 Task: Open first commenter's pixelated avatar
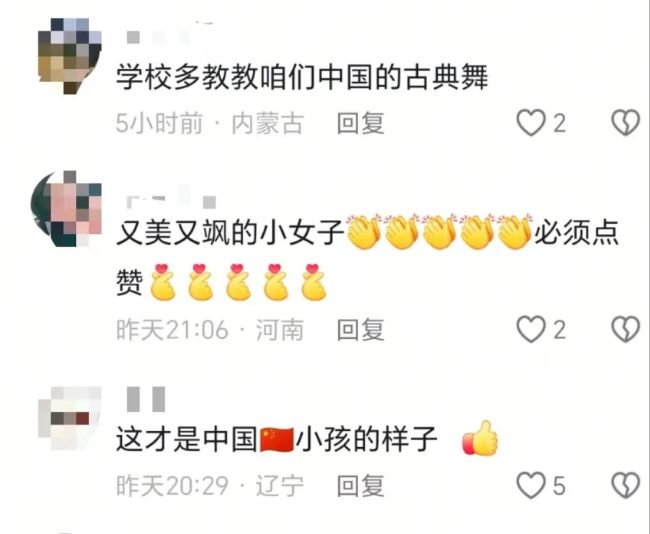(70, 56)
